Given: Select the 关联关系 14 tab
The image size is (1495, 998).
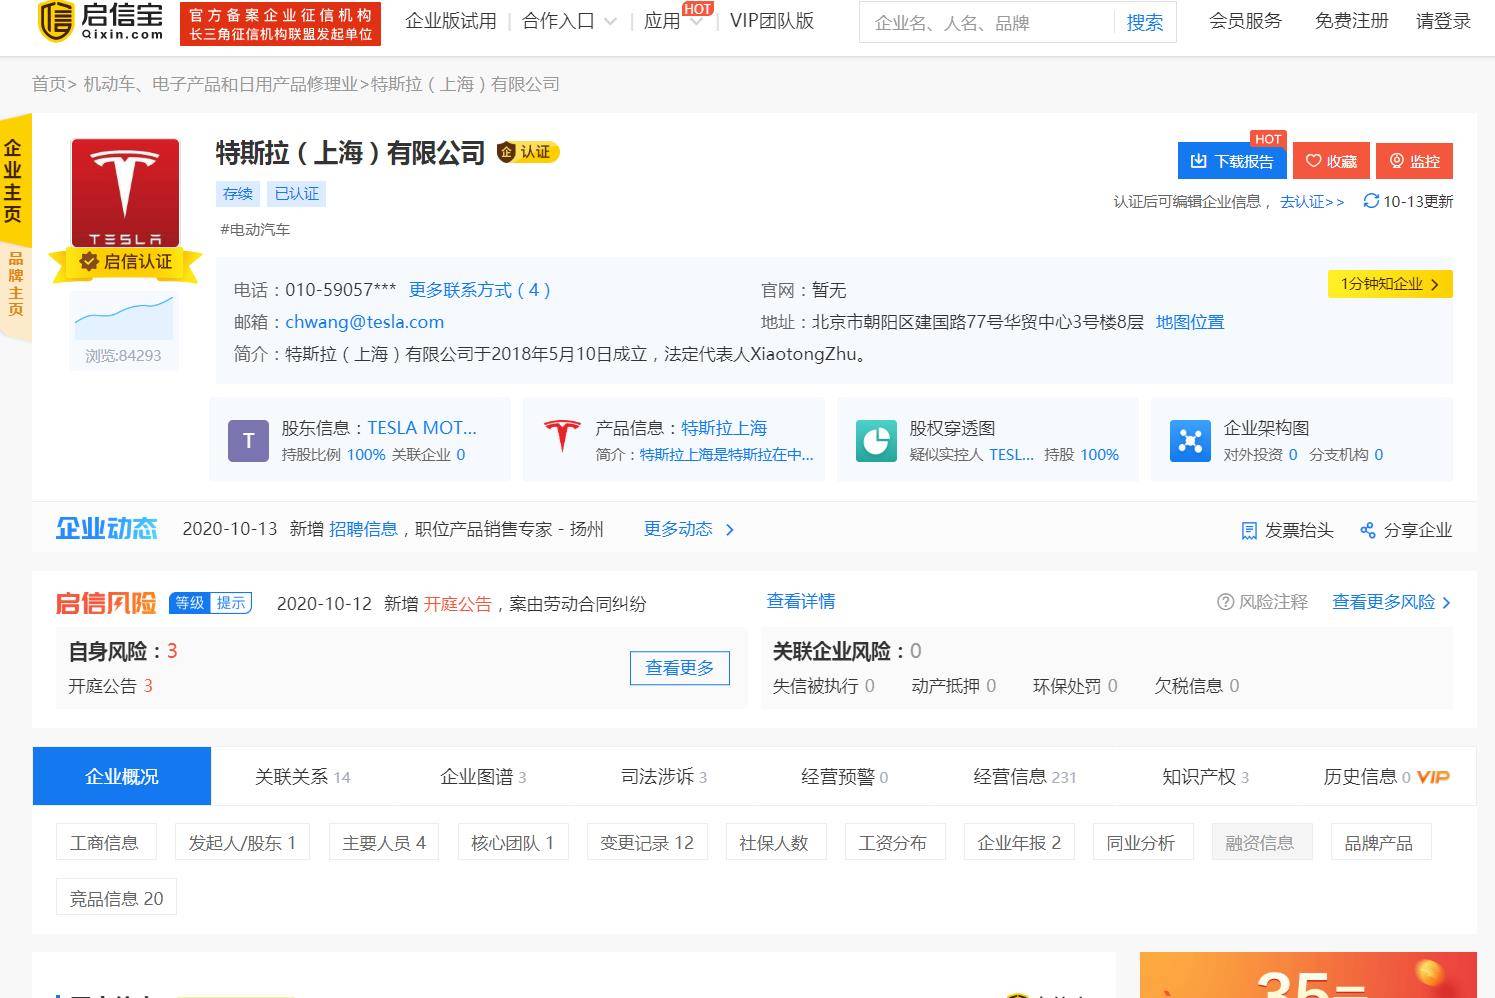Looking at the screenshot, I should 302,777.
